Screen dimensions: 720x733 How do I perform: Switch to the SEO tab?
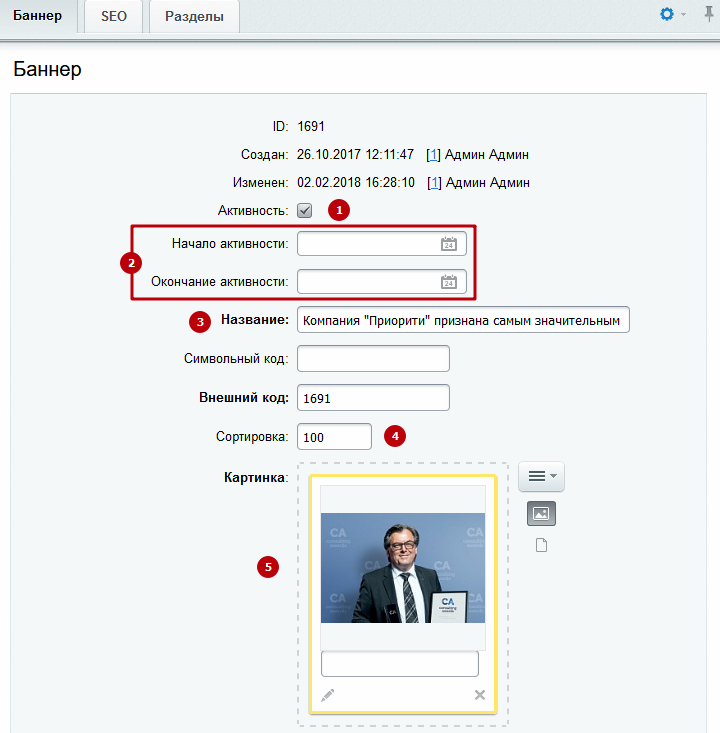click(114, 16)
